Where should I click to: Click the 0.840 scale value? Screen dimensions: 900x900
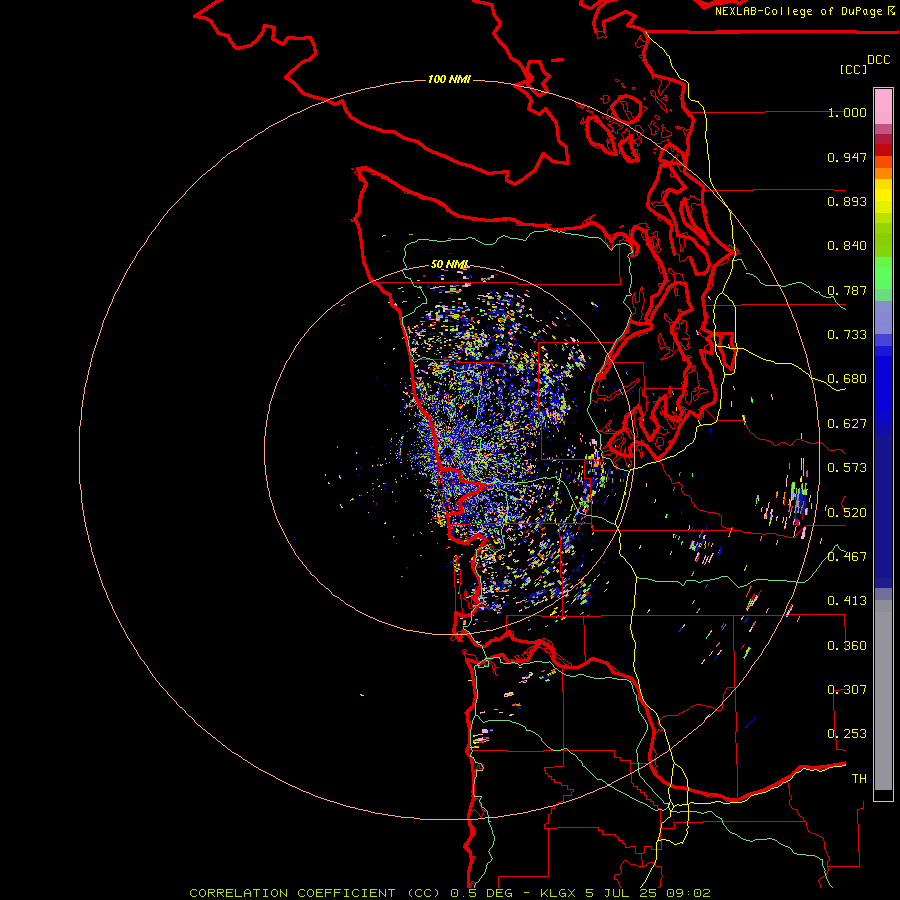[847, 246]
